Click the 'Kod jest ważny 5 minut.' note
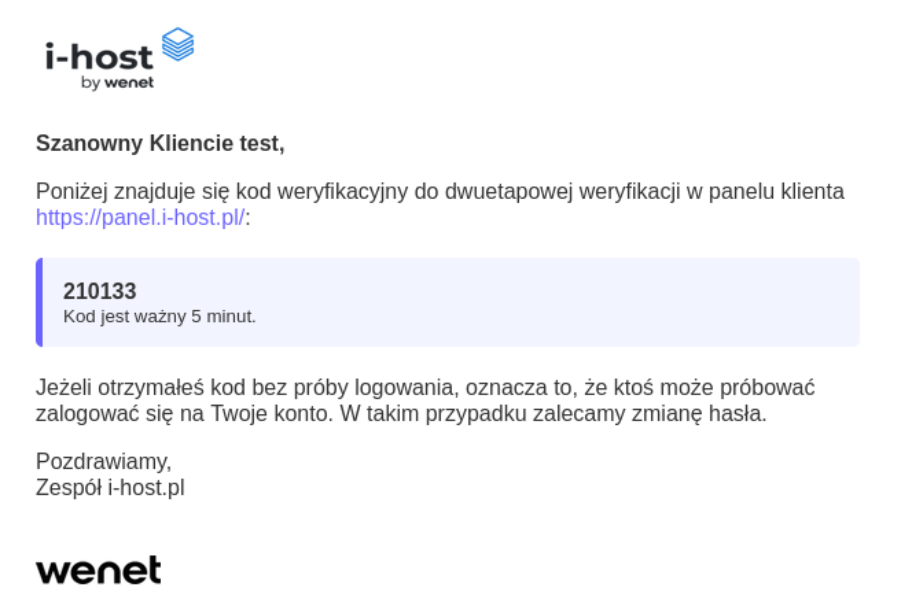Screen dimensions: 901x612 click(159, 317)
